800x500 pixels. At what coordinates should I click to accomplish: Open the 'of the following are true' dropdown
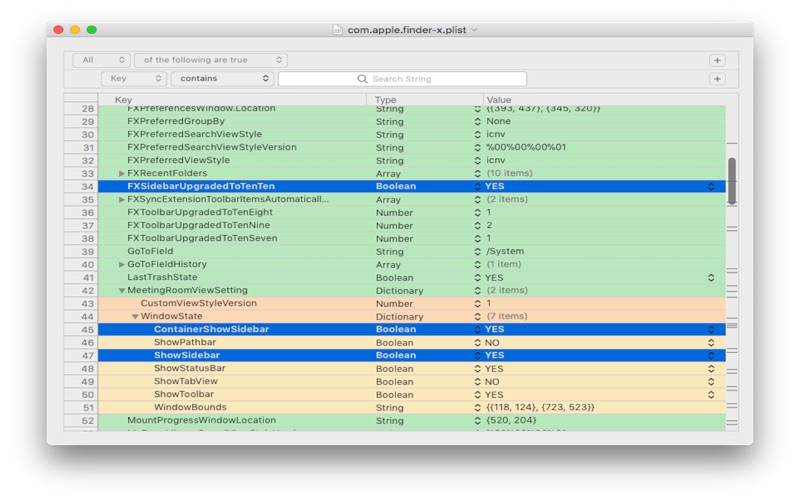pyautogui.click(x=211, y=60)
